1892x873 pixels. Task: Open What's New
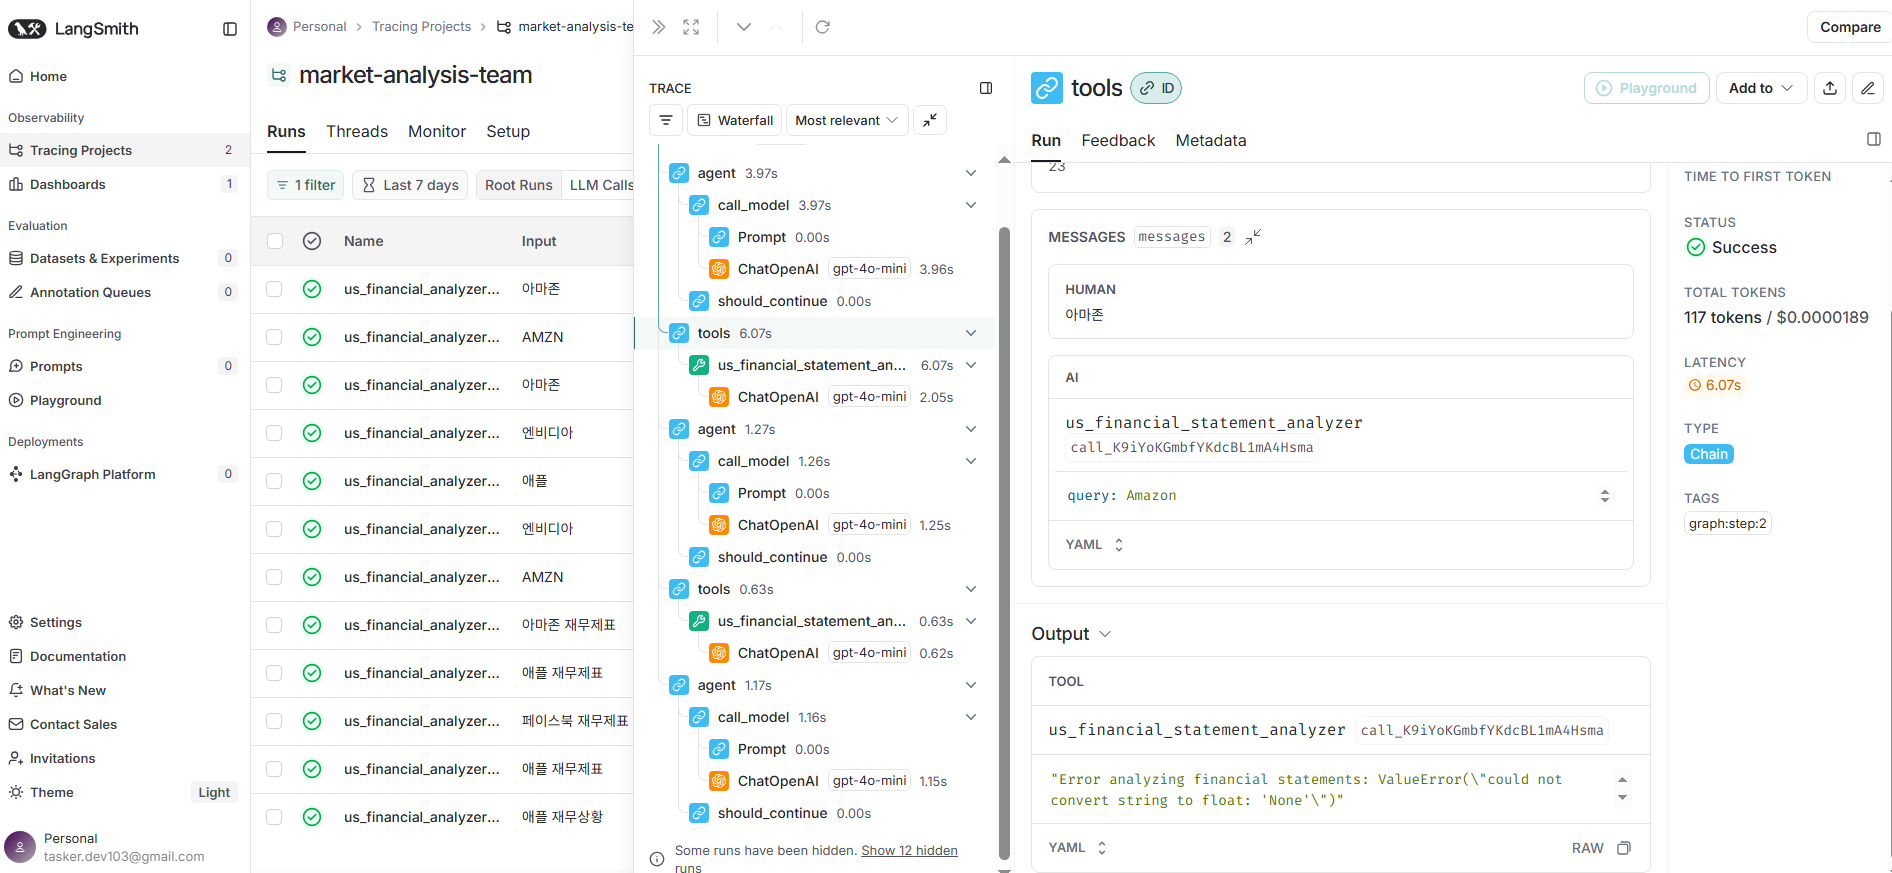(x=68, y=690)
